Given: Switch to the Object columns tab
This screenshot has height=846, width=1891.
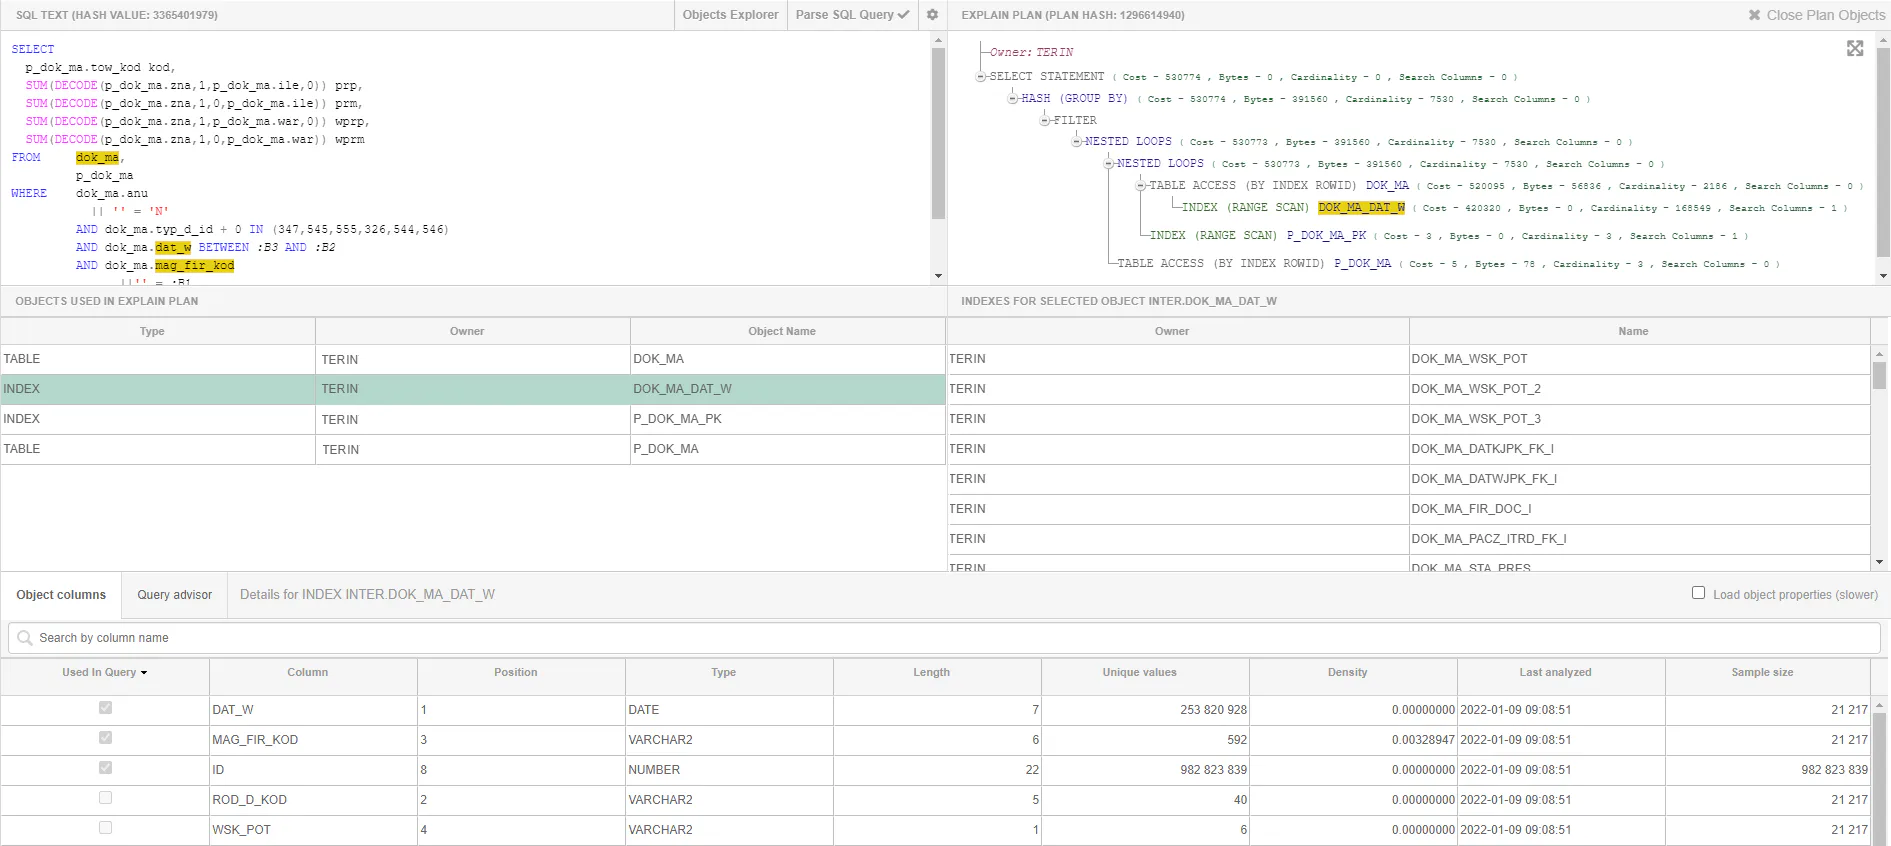Looking at the screenshot, I should coord(61,595).
